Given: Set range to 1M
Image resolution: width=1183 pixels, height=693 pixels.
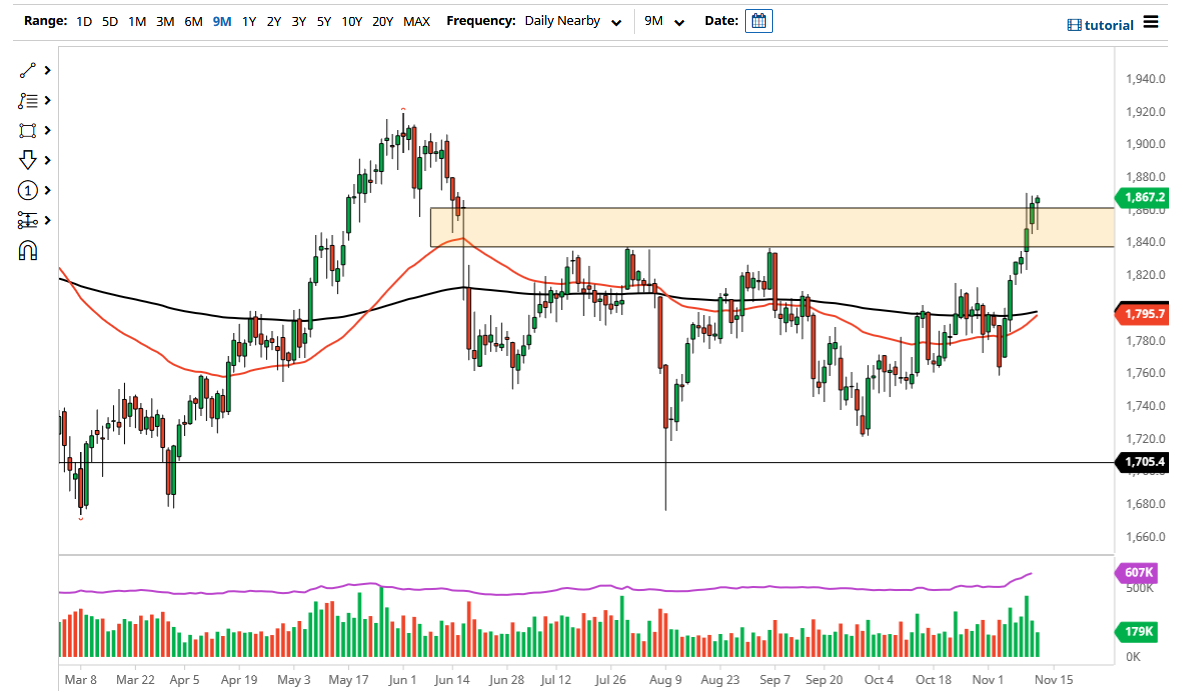Looking at the screenshot, I should pos(137,21).
